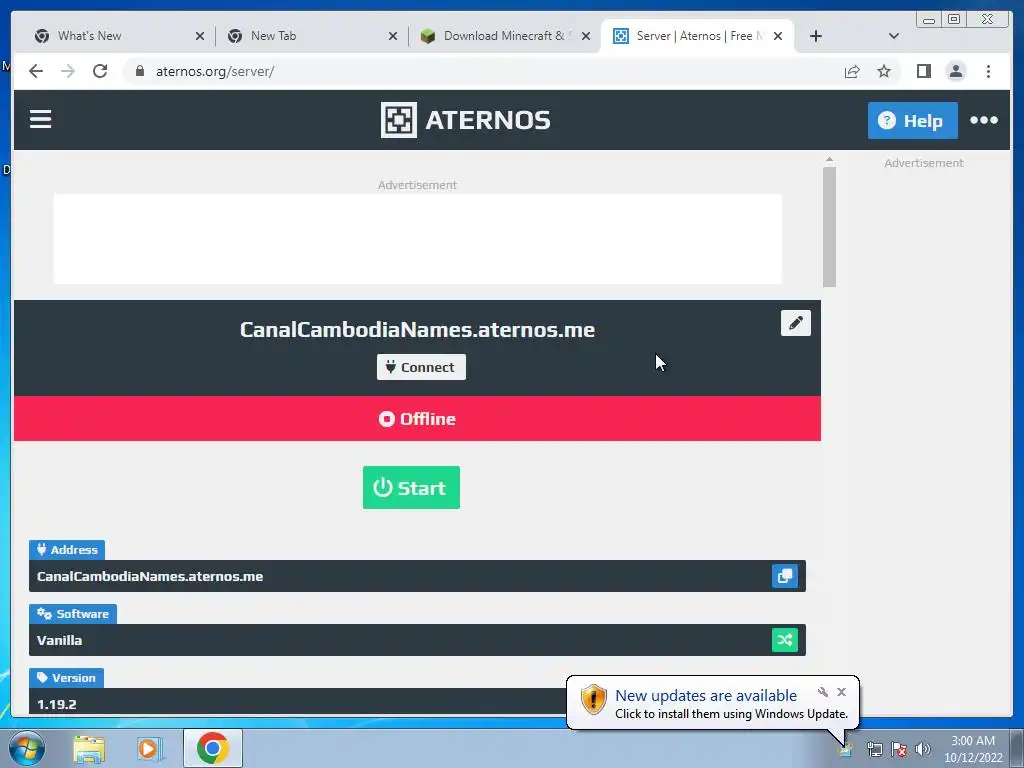Edit server name with pencil icon
This screenshot has height=768, width=1024.
pos(795,323)
